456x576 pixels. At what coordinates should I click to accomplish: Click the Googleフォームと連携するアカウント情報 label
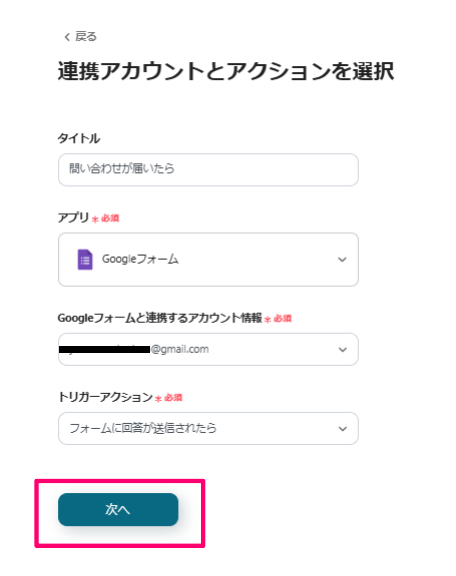pos(160,318)
